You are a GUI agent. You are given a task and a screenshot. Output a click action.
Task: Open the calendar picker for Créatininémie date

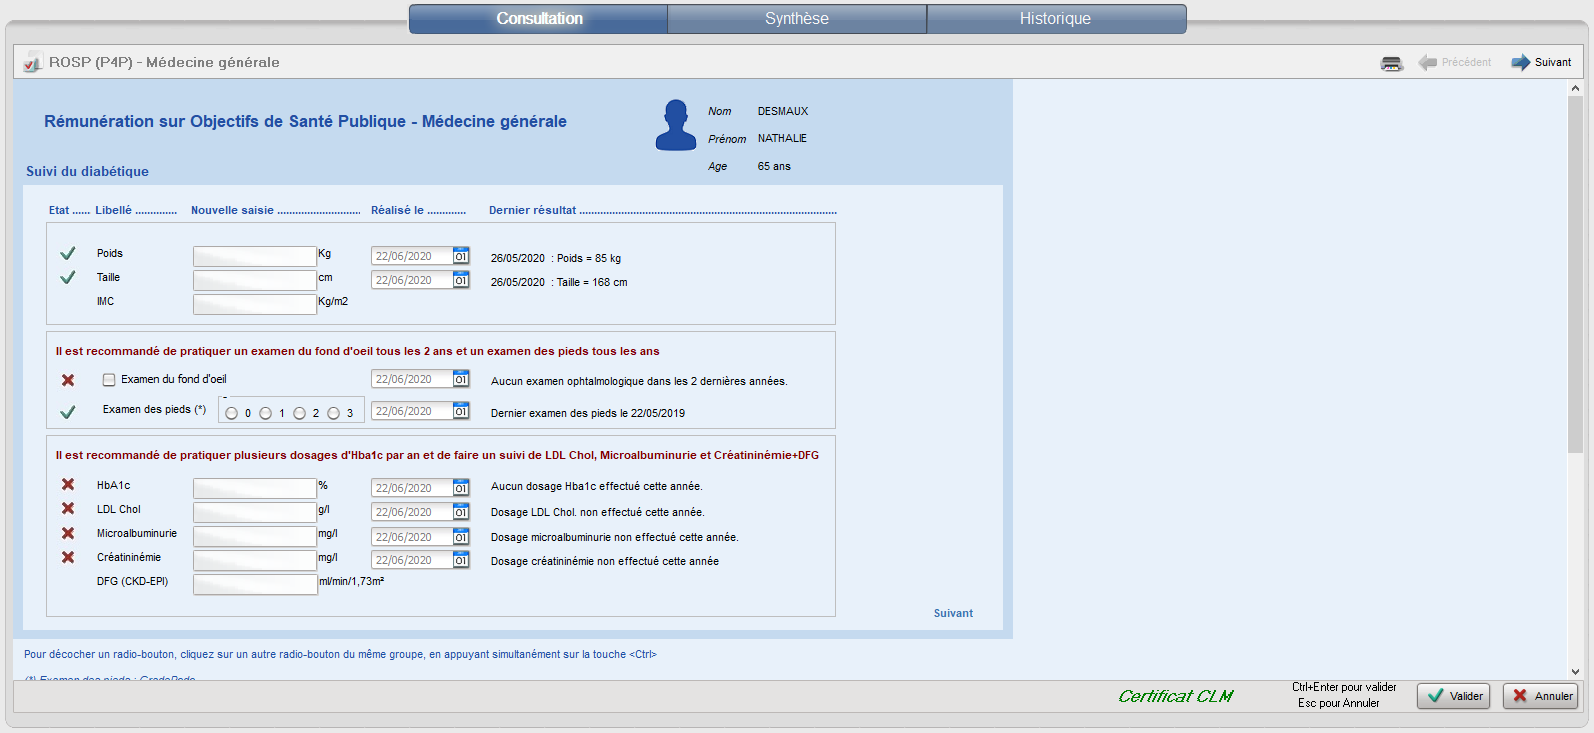pos(461,560)
